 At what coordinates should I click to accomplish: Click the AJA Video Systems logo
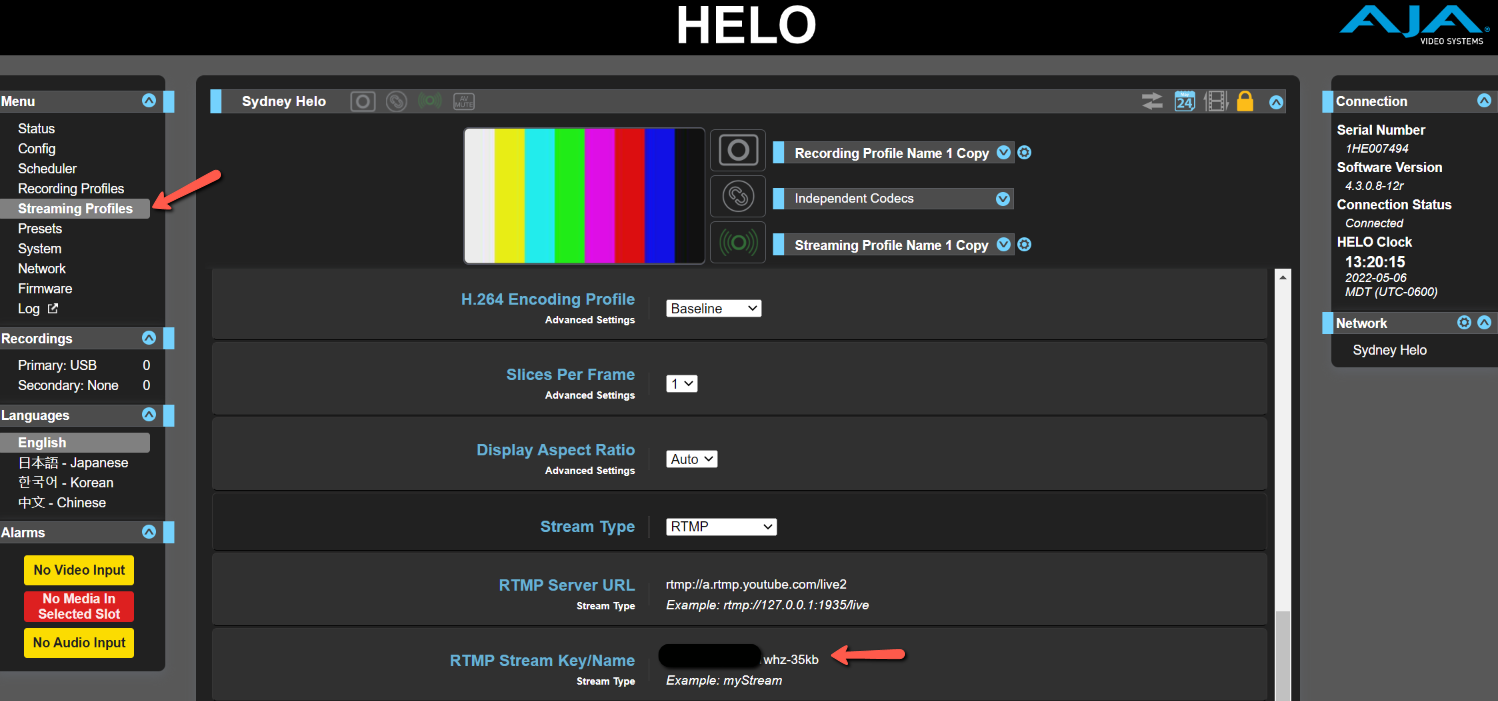tap(1411, 26)
